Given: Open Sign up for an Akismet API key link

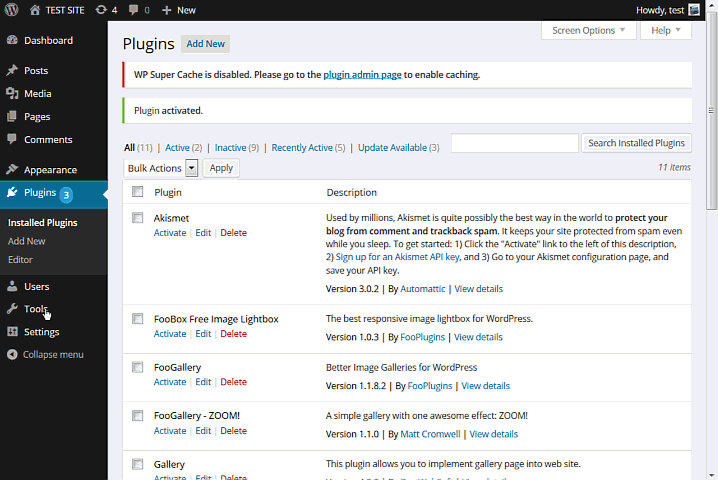Looking at the screenshot, I should tap(397, 257).
